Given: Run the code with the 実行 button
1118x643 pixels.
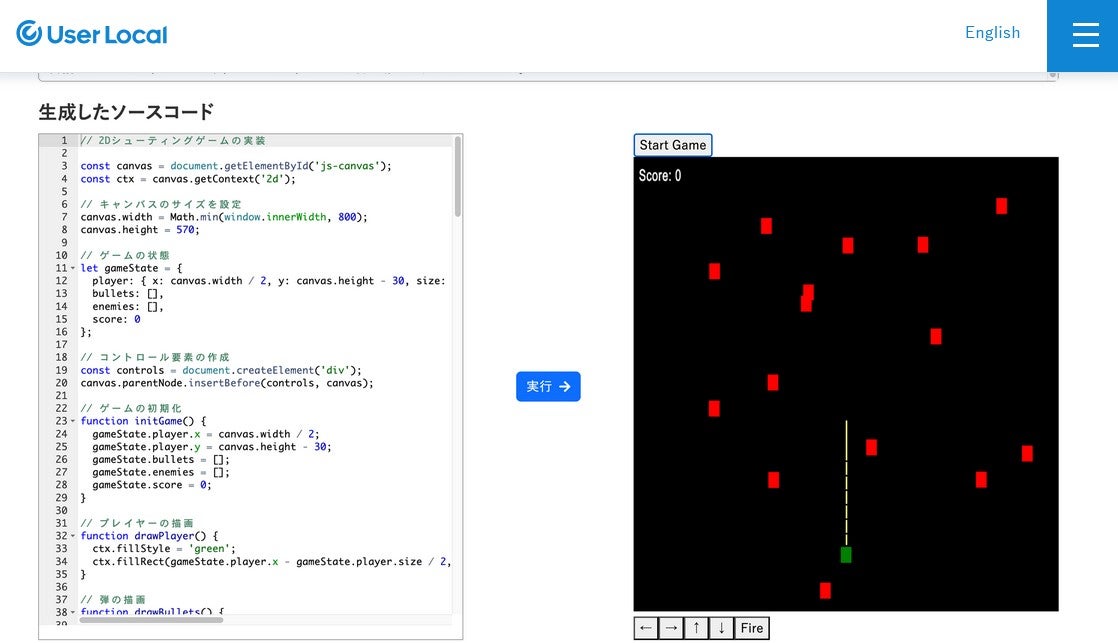Looking at the screenshot, I should click(x=548, y=387).
